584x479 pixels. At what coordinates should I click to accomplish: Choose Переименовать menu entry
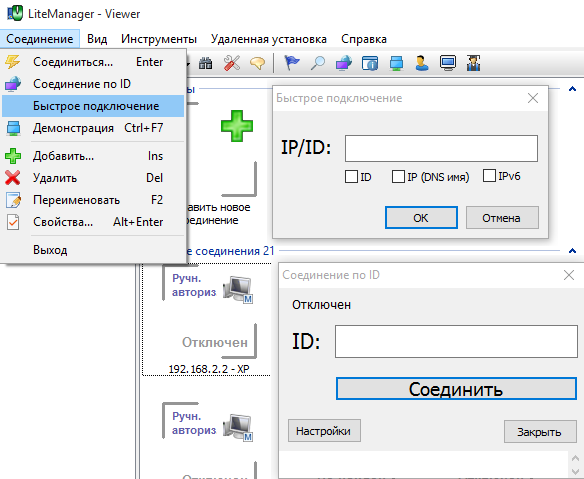click(x=93, y=200)
